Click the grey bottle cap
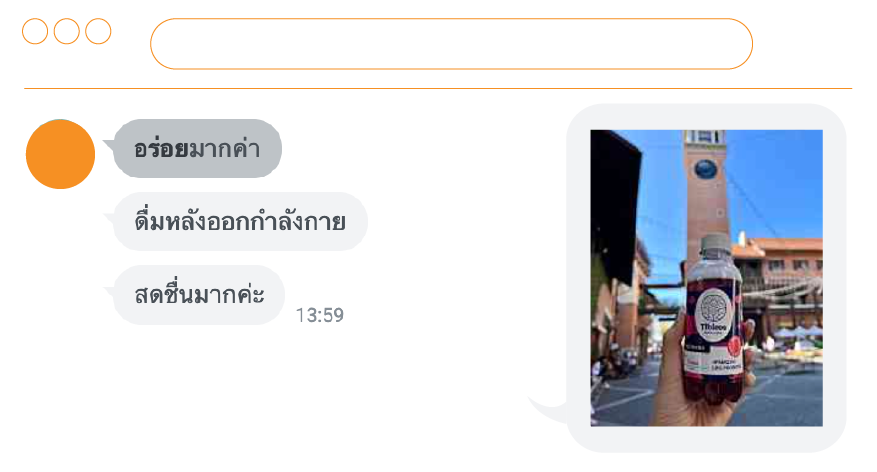Viewport: 877px width, 472px height. pyautogui.click(x=716, y=246)
